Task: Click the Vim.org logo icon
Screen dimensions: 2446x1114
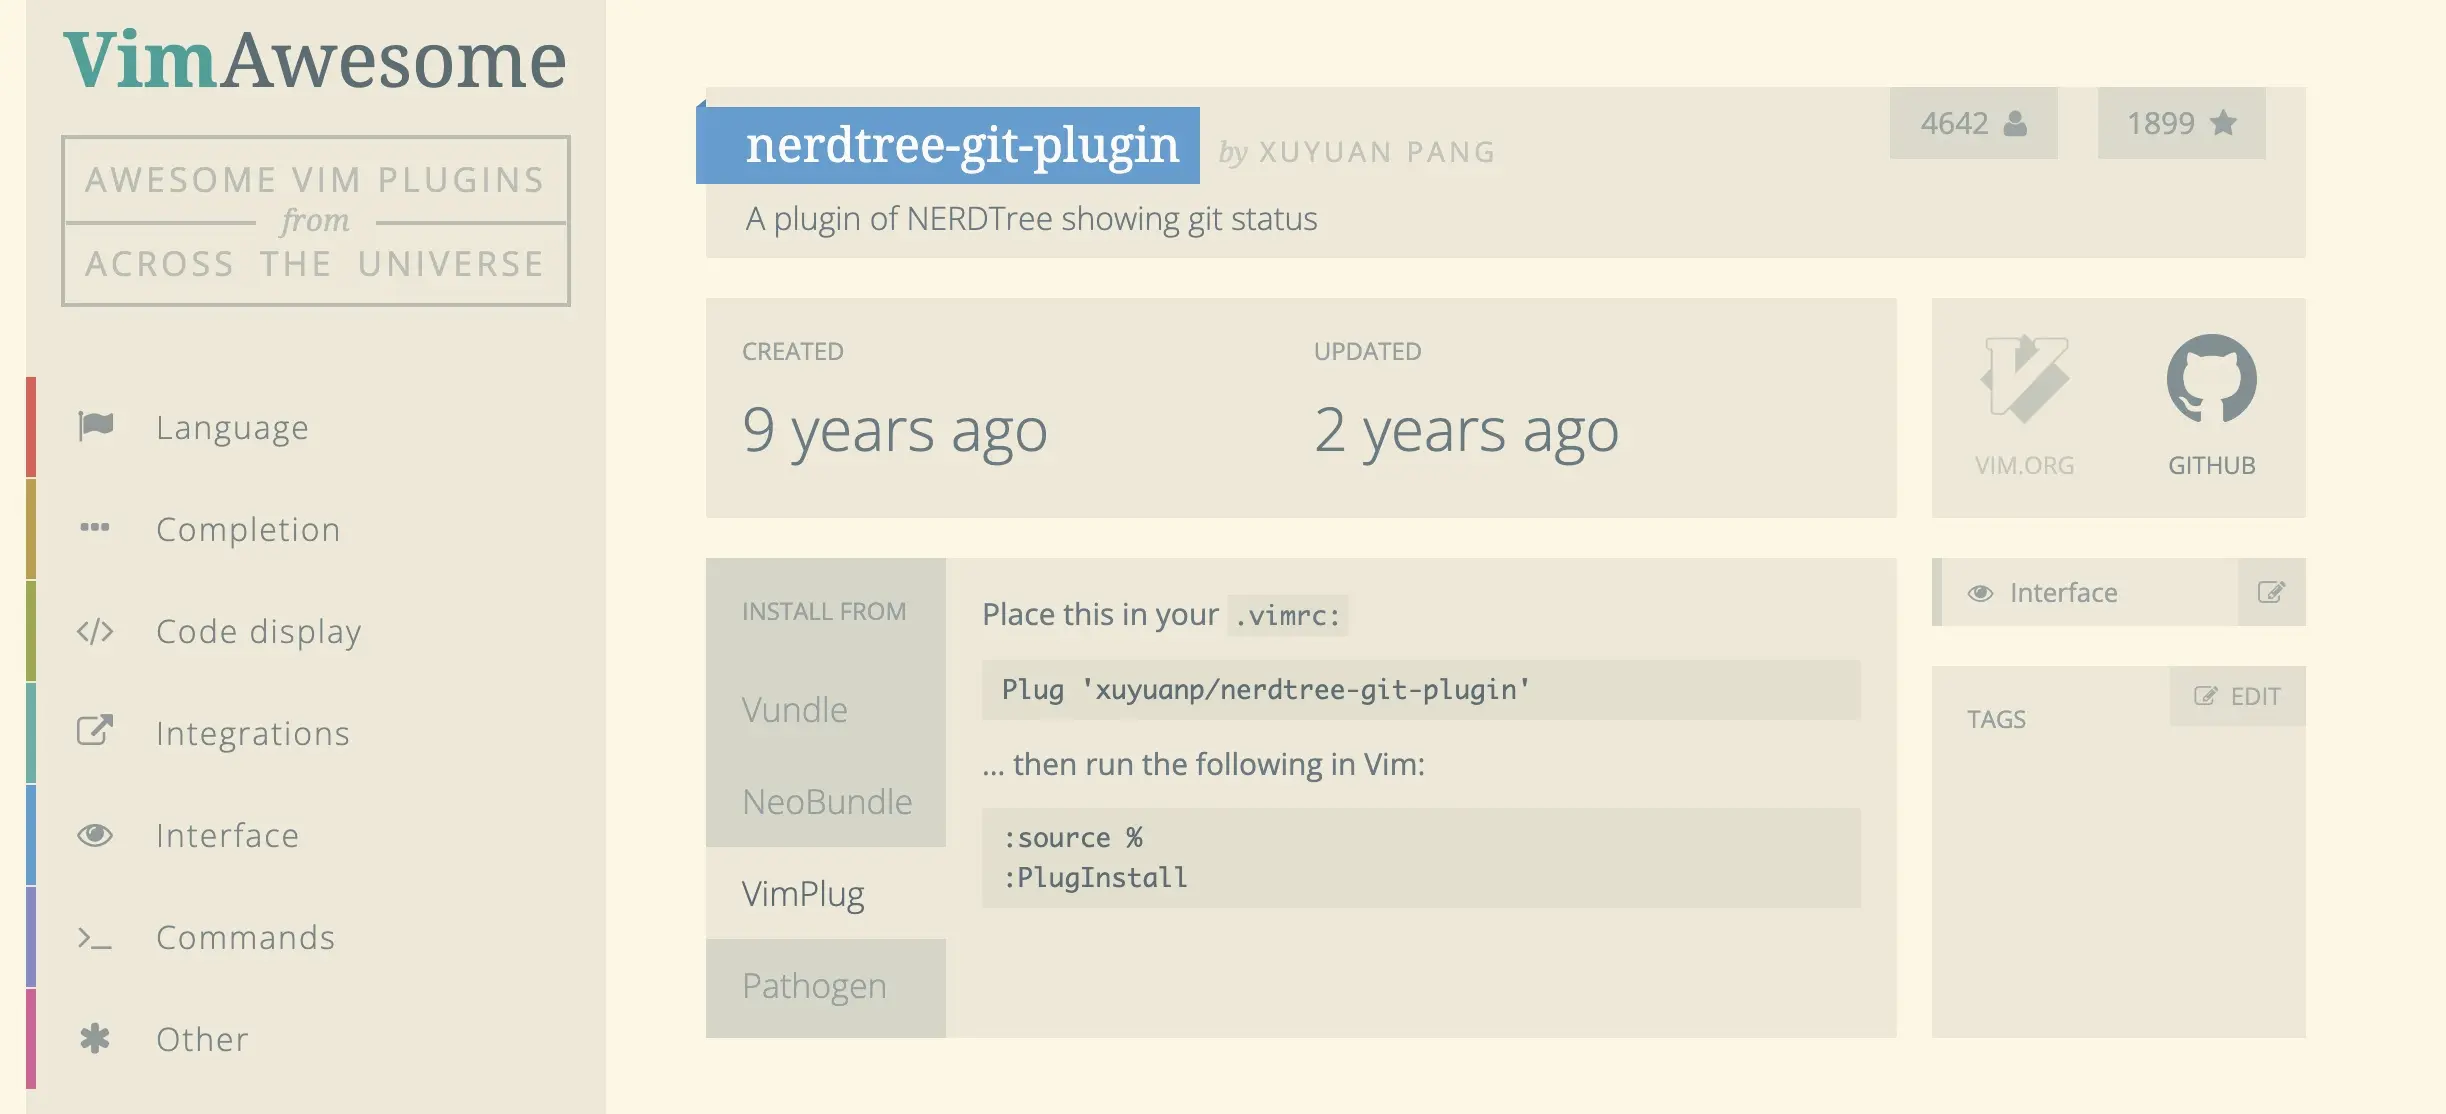Action: click(2024, 380)
